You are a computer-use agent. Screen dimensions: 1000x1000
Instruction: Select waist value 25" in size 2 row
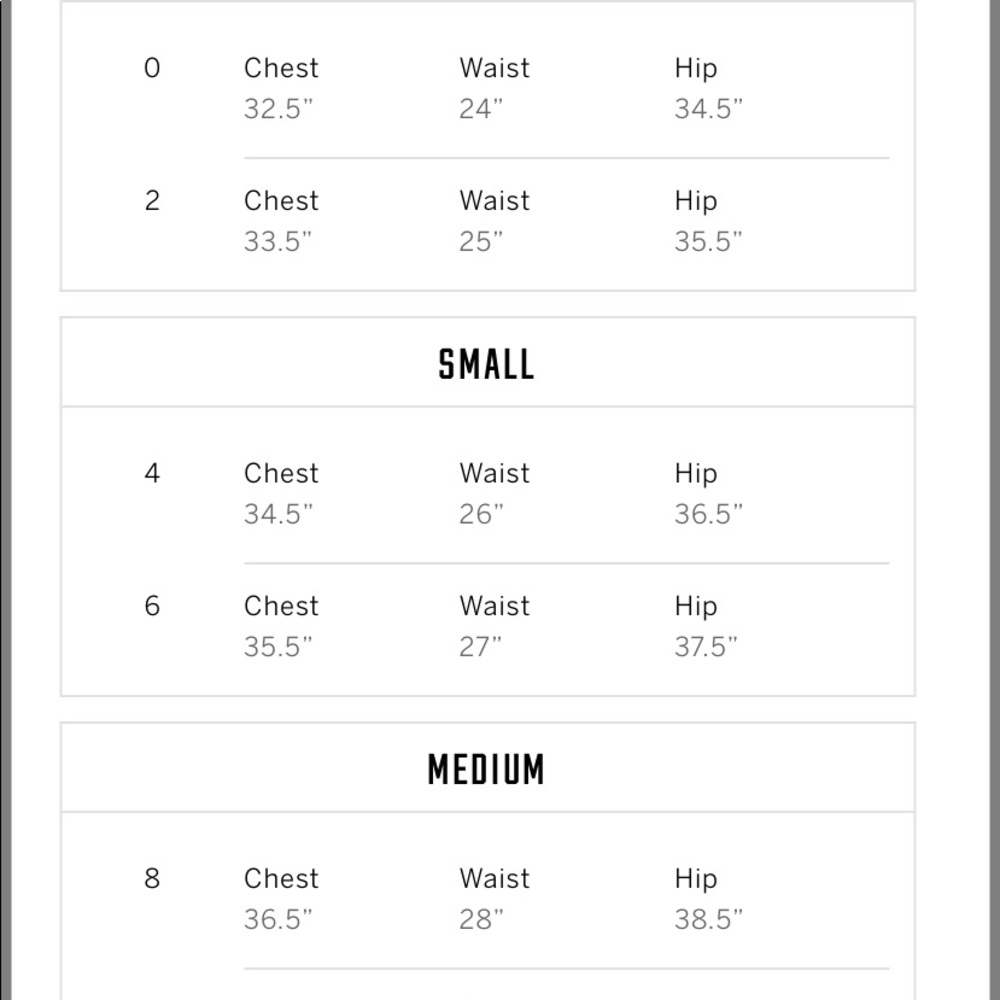481,242
